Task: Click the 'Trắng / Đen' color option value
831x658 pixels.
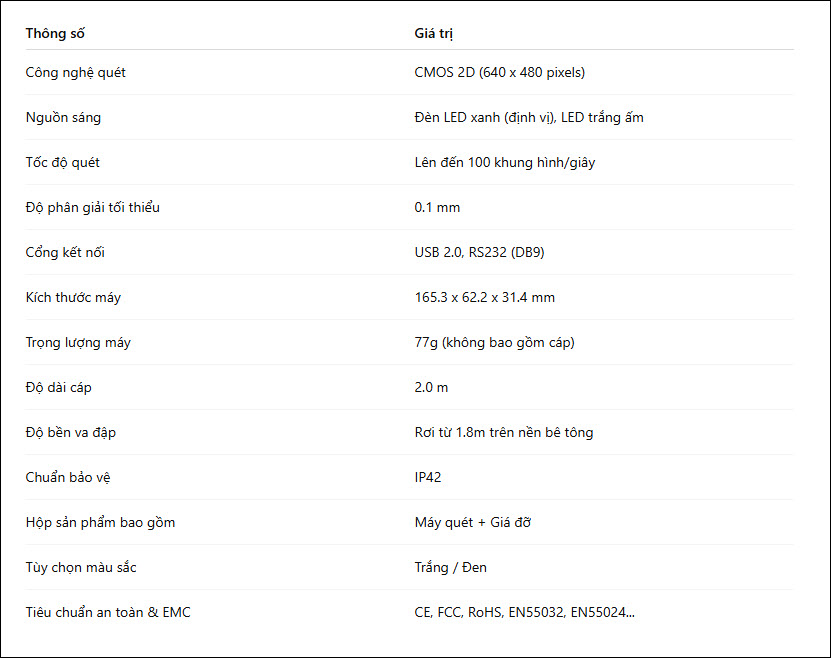Action: coord(450,568)
